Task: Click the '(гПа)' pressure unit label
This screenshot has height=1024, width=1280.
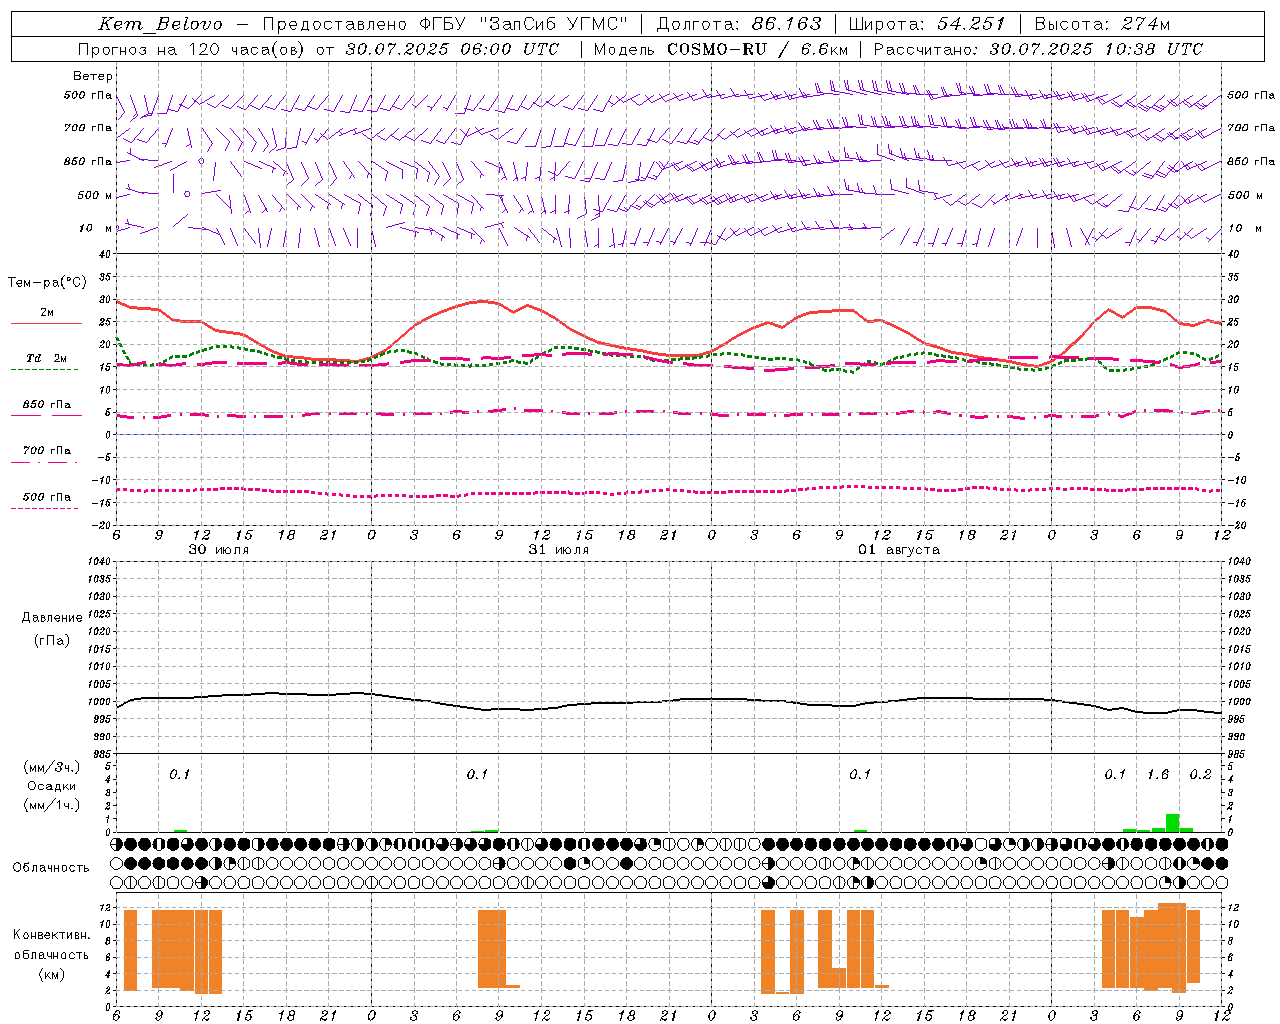Action: [x=52, y=640]
